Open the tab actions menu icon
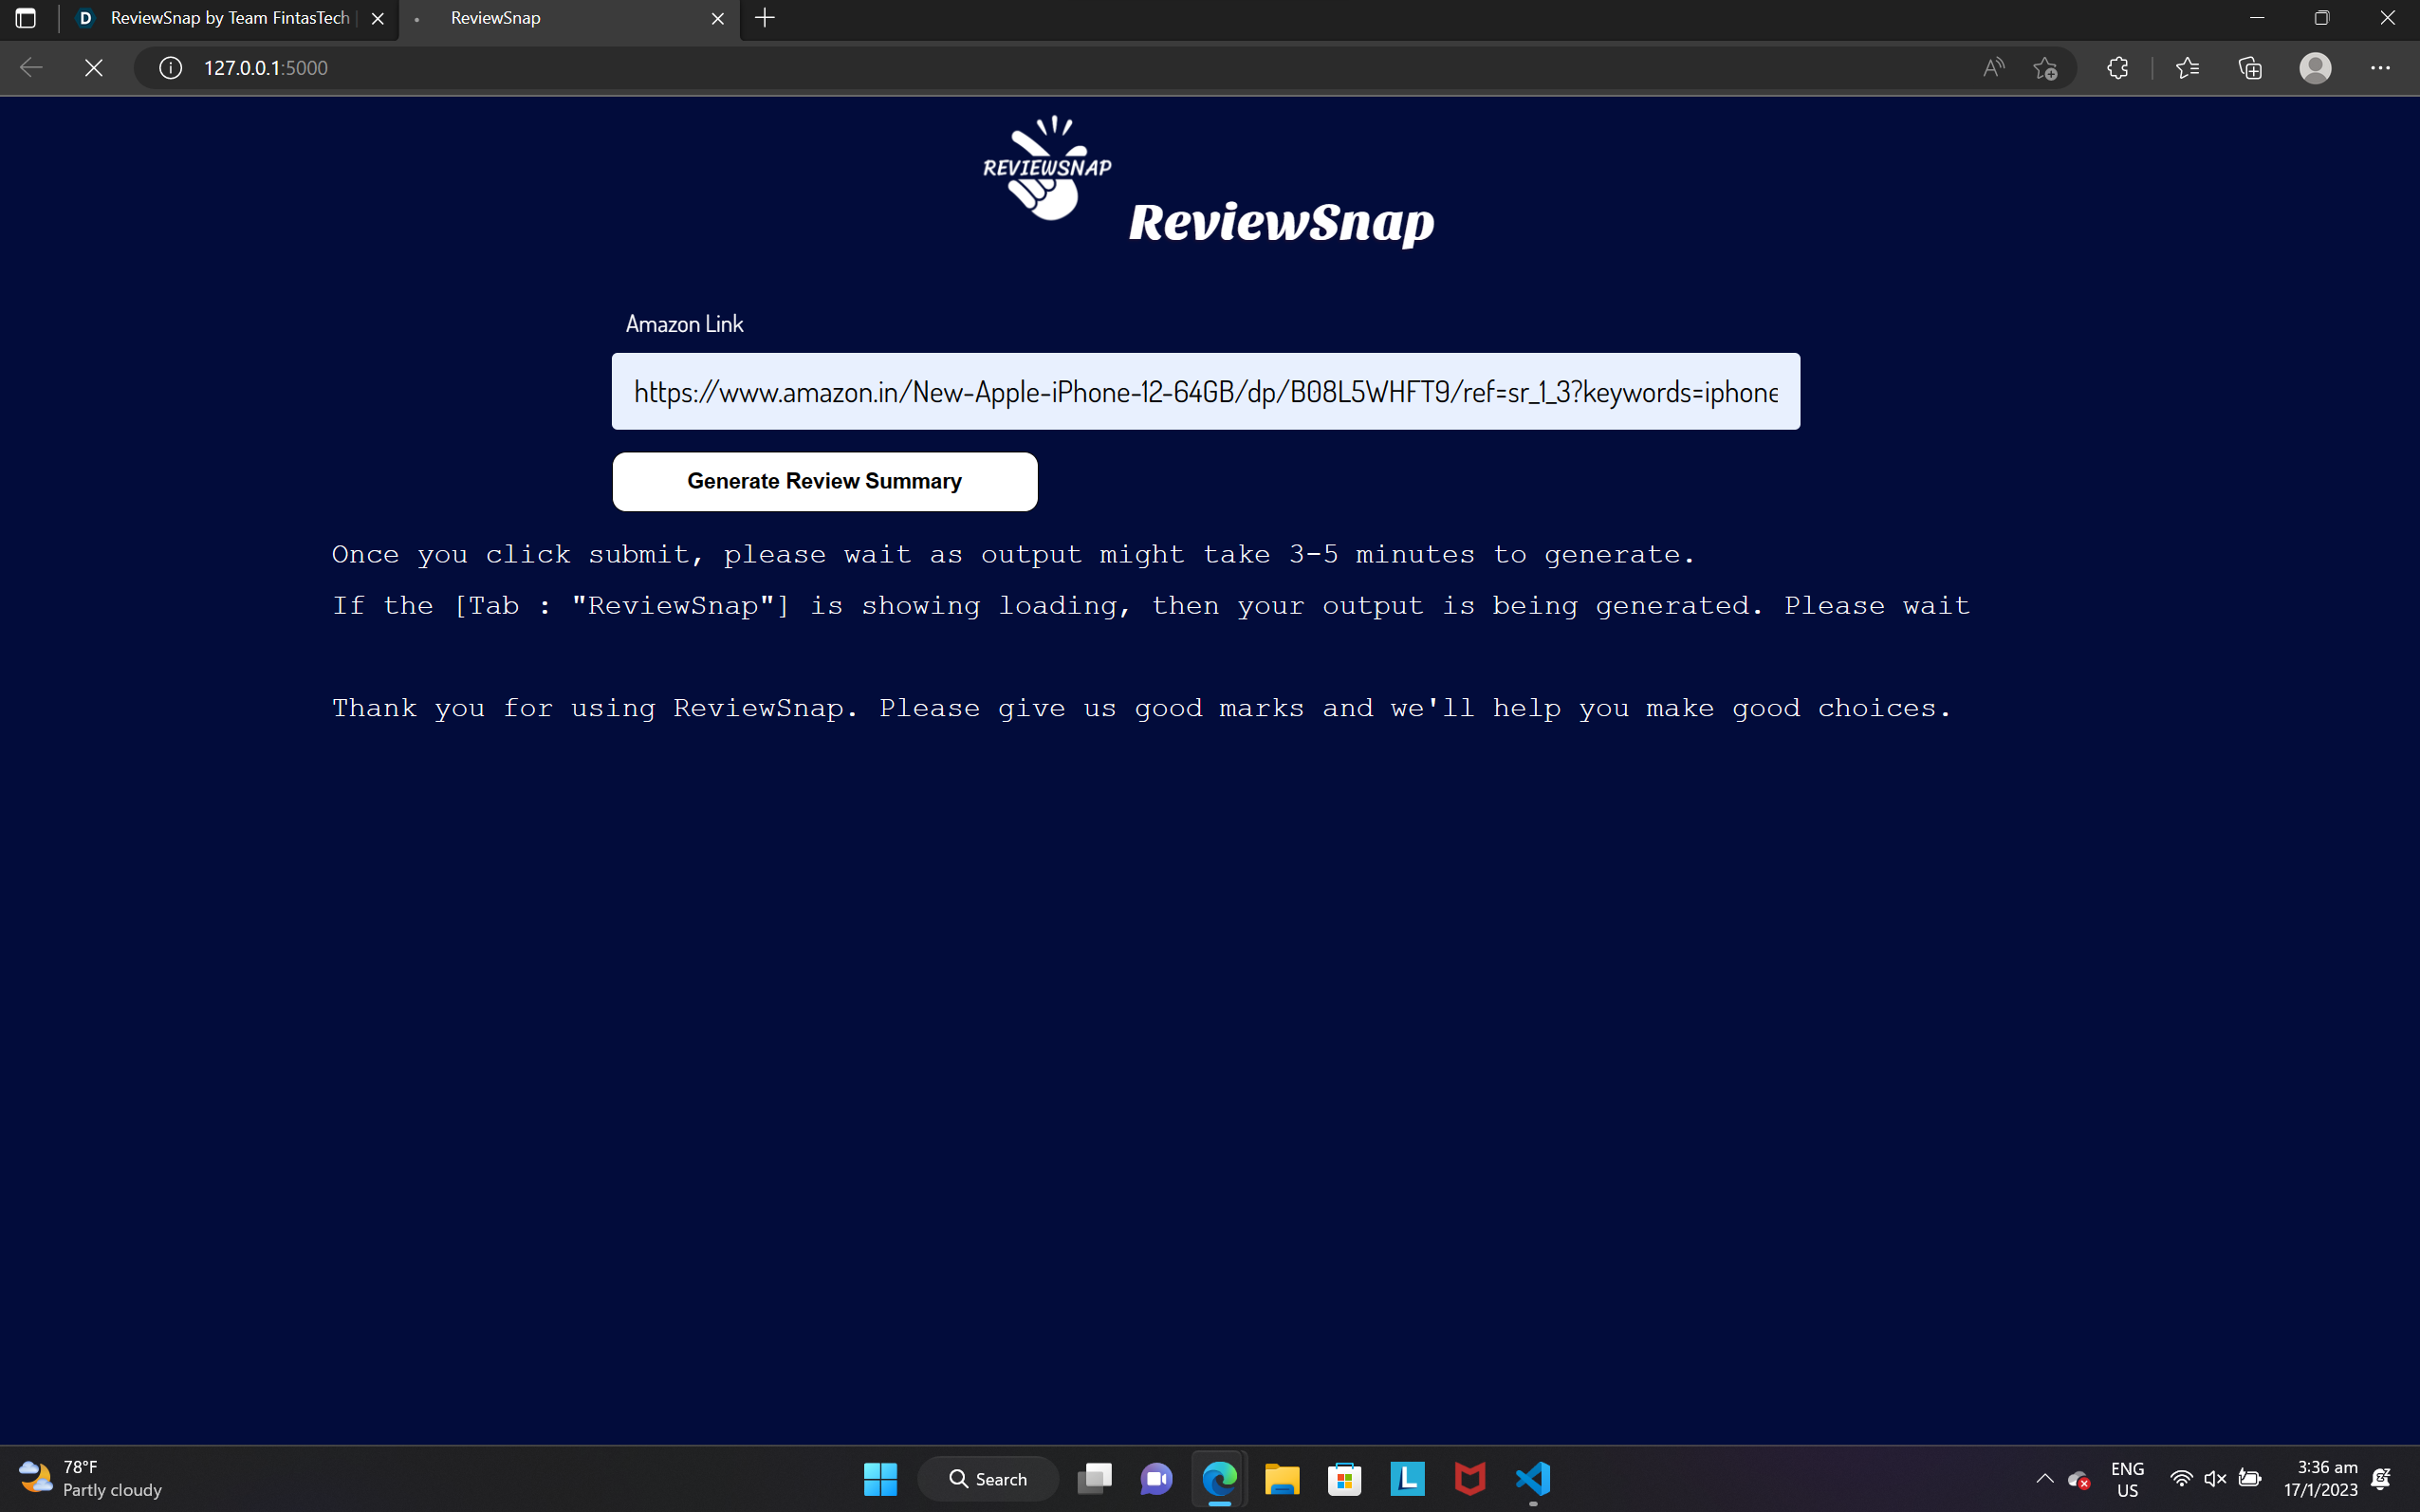 (26, 18)
